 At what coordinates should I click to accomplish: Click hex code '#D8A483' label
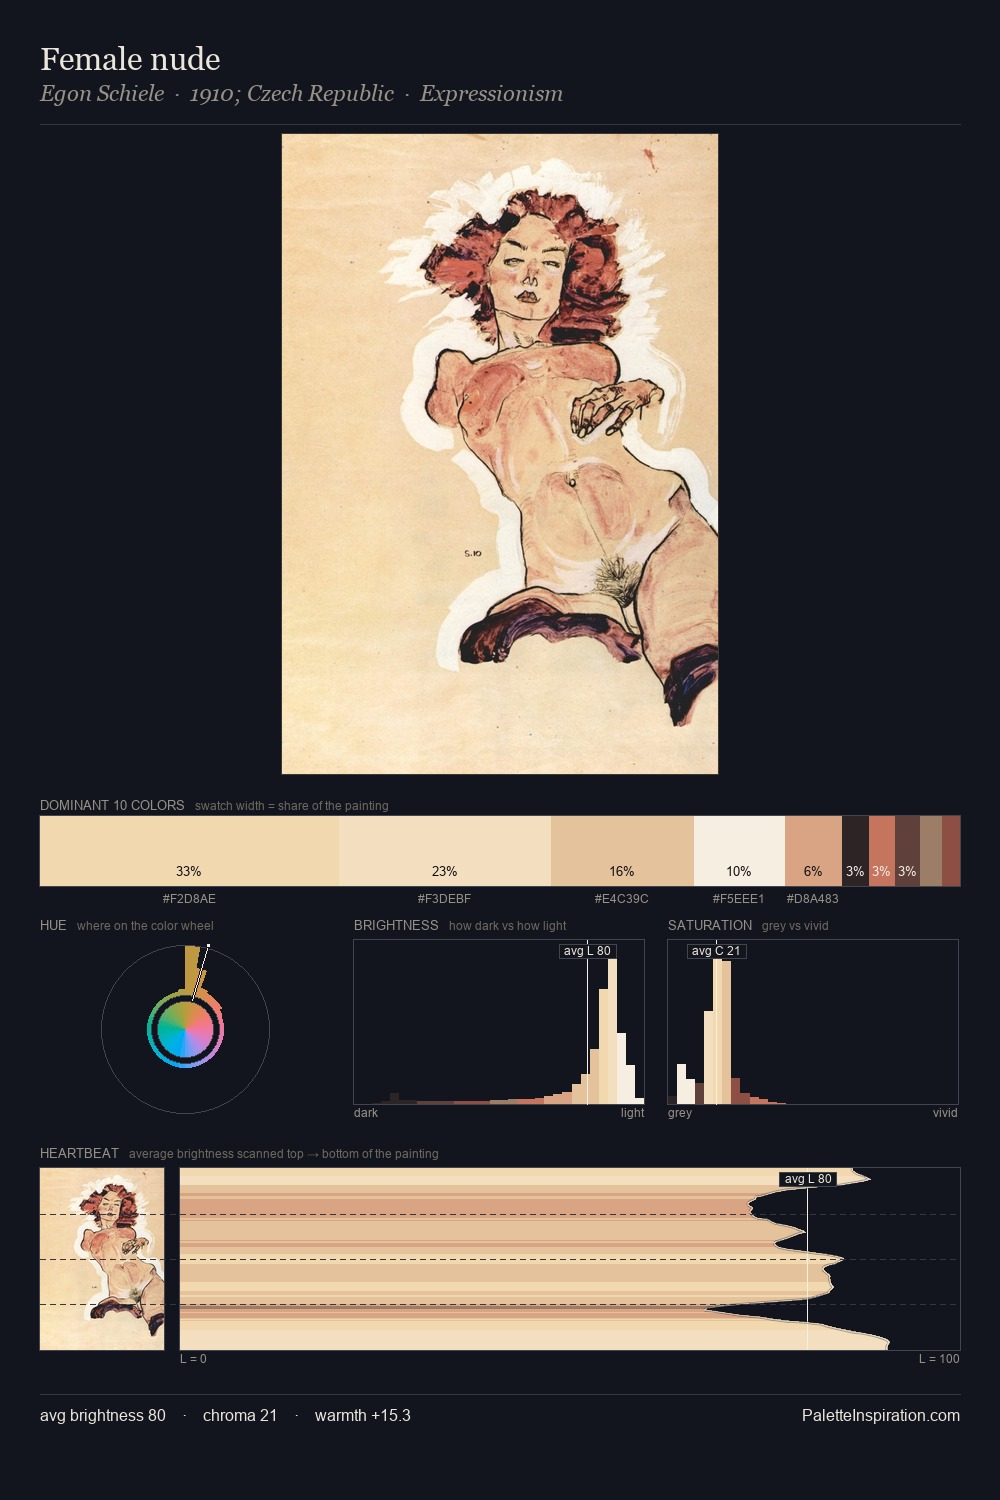812,899
